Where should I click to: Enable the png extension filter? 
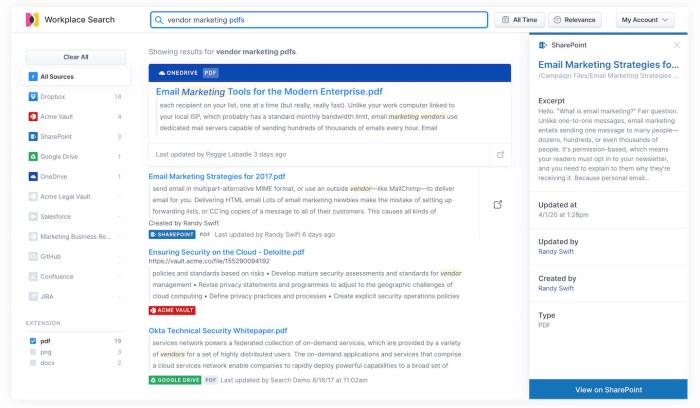click(x=33, y=352)
